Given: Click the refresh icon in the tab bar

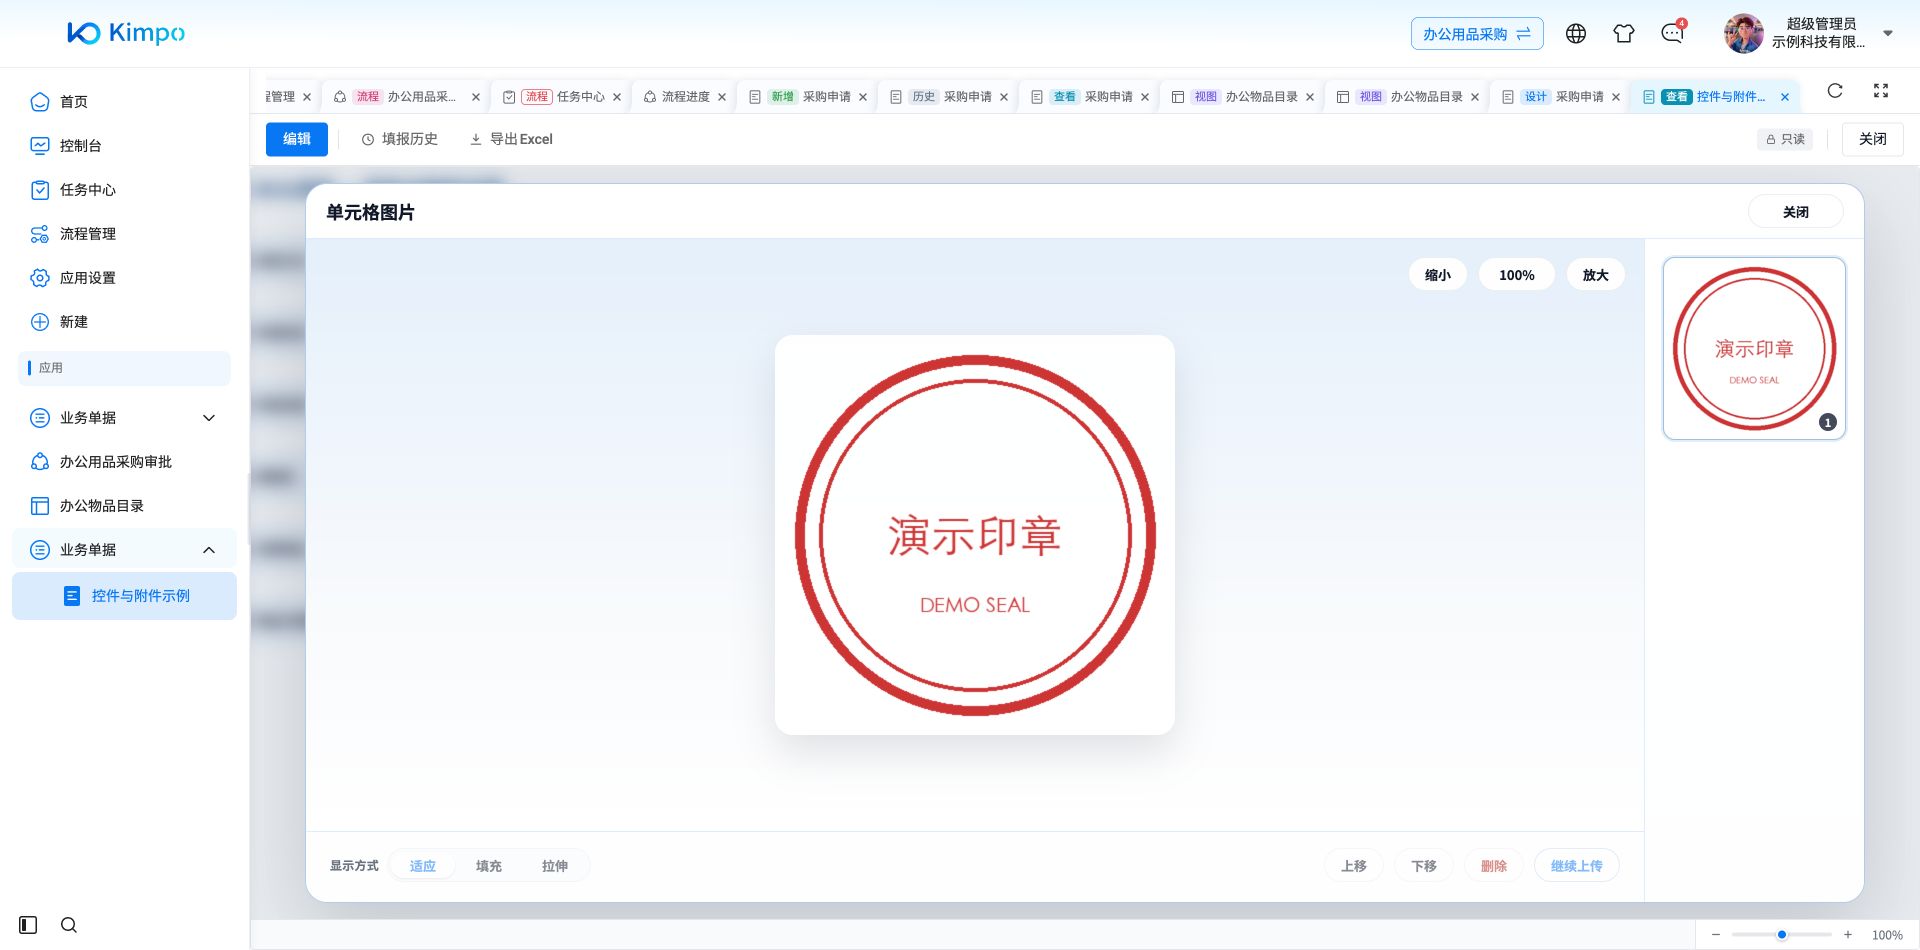Looking at the screenshot, I should click(x=1835, y=91).
